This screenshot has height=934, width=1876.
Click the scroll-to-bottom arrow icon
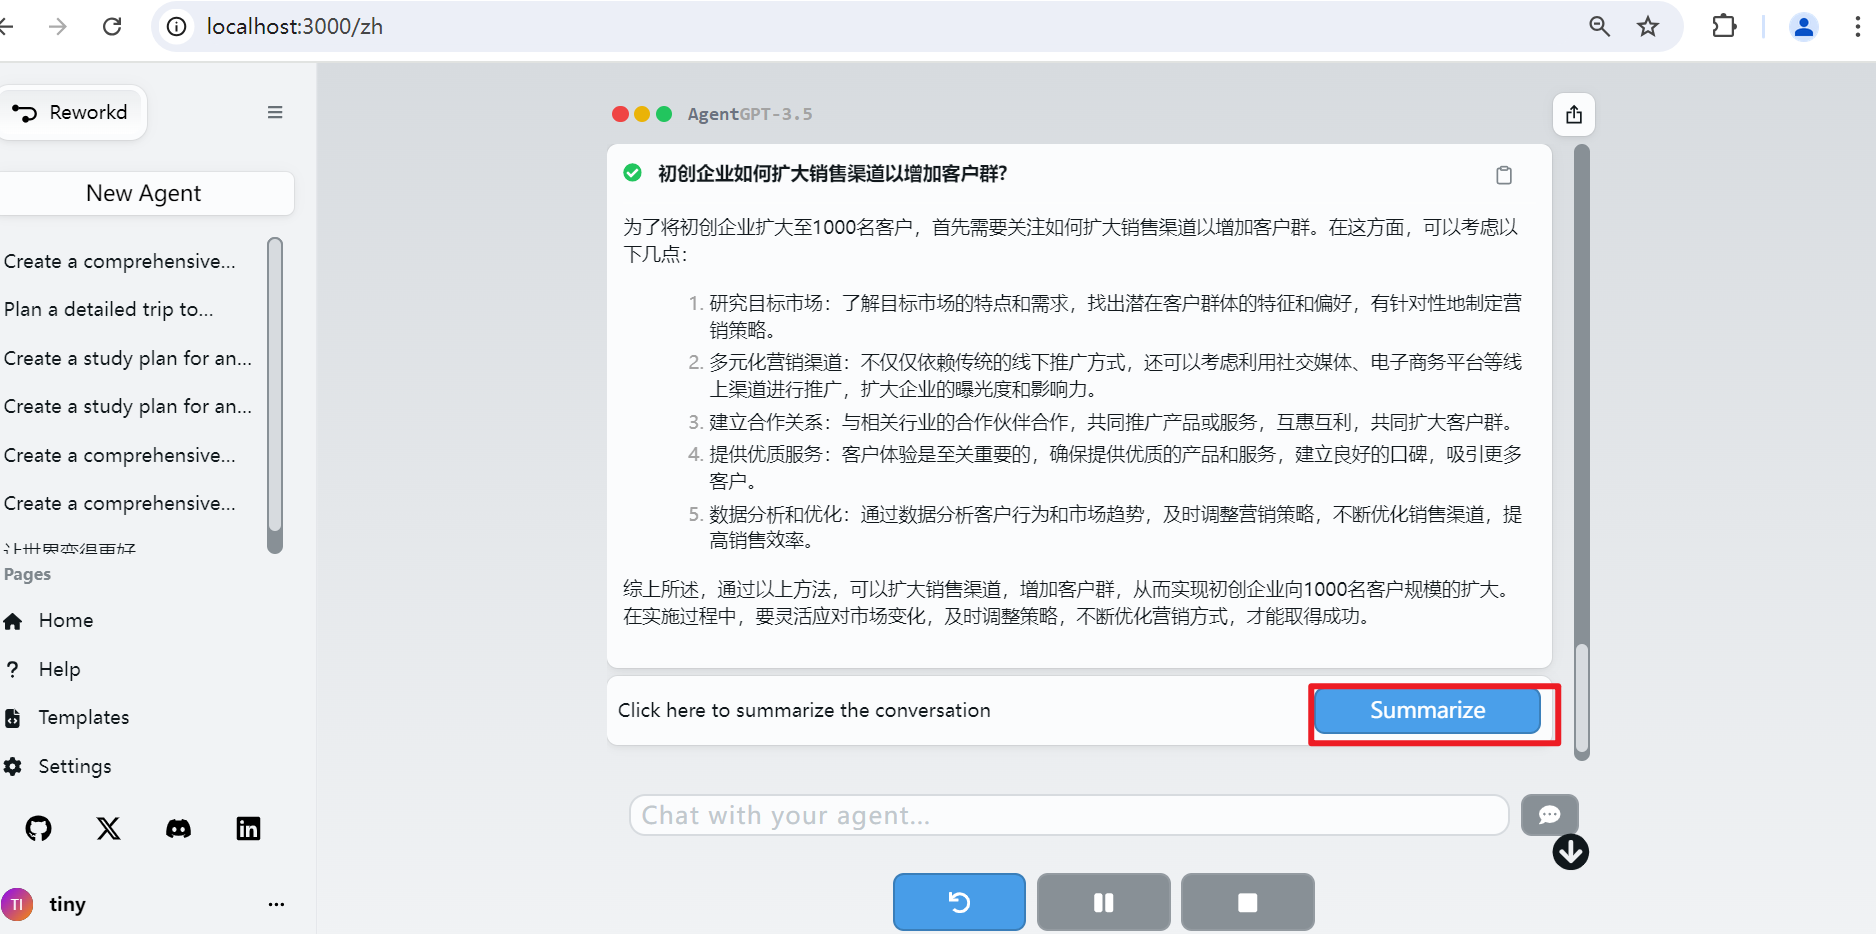click(x=1570, y=852)
